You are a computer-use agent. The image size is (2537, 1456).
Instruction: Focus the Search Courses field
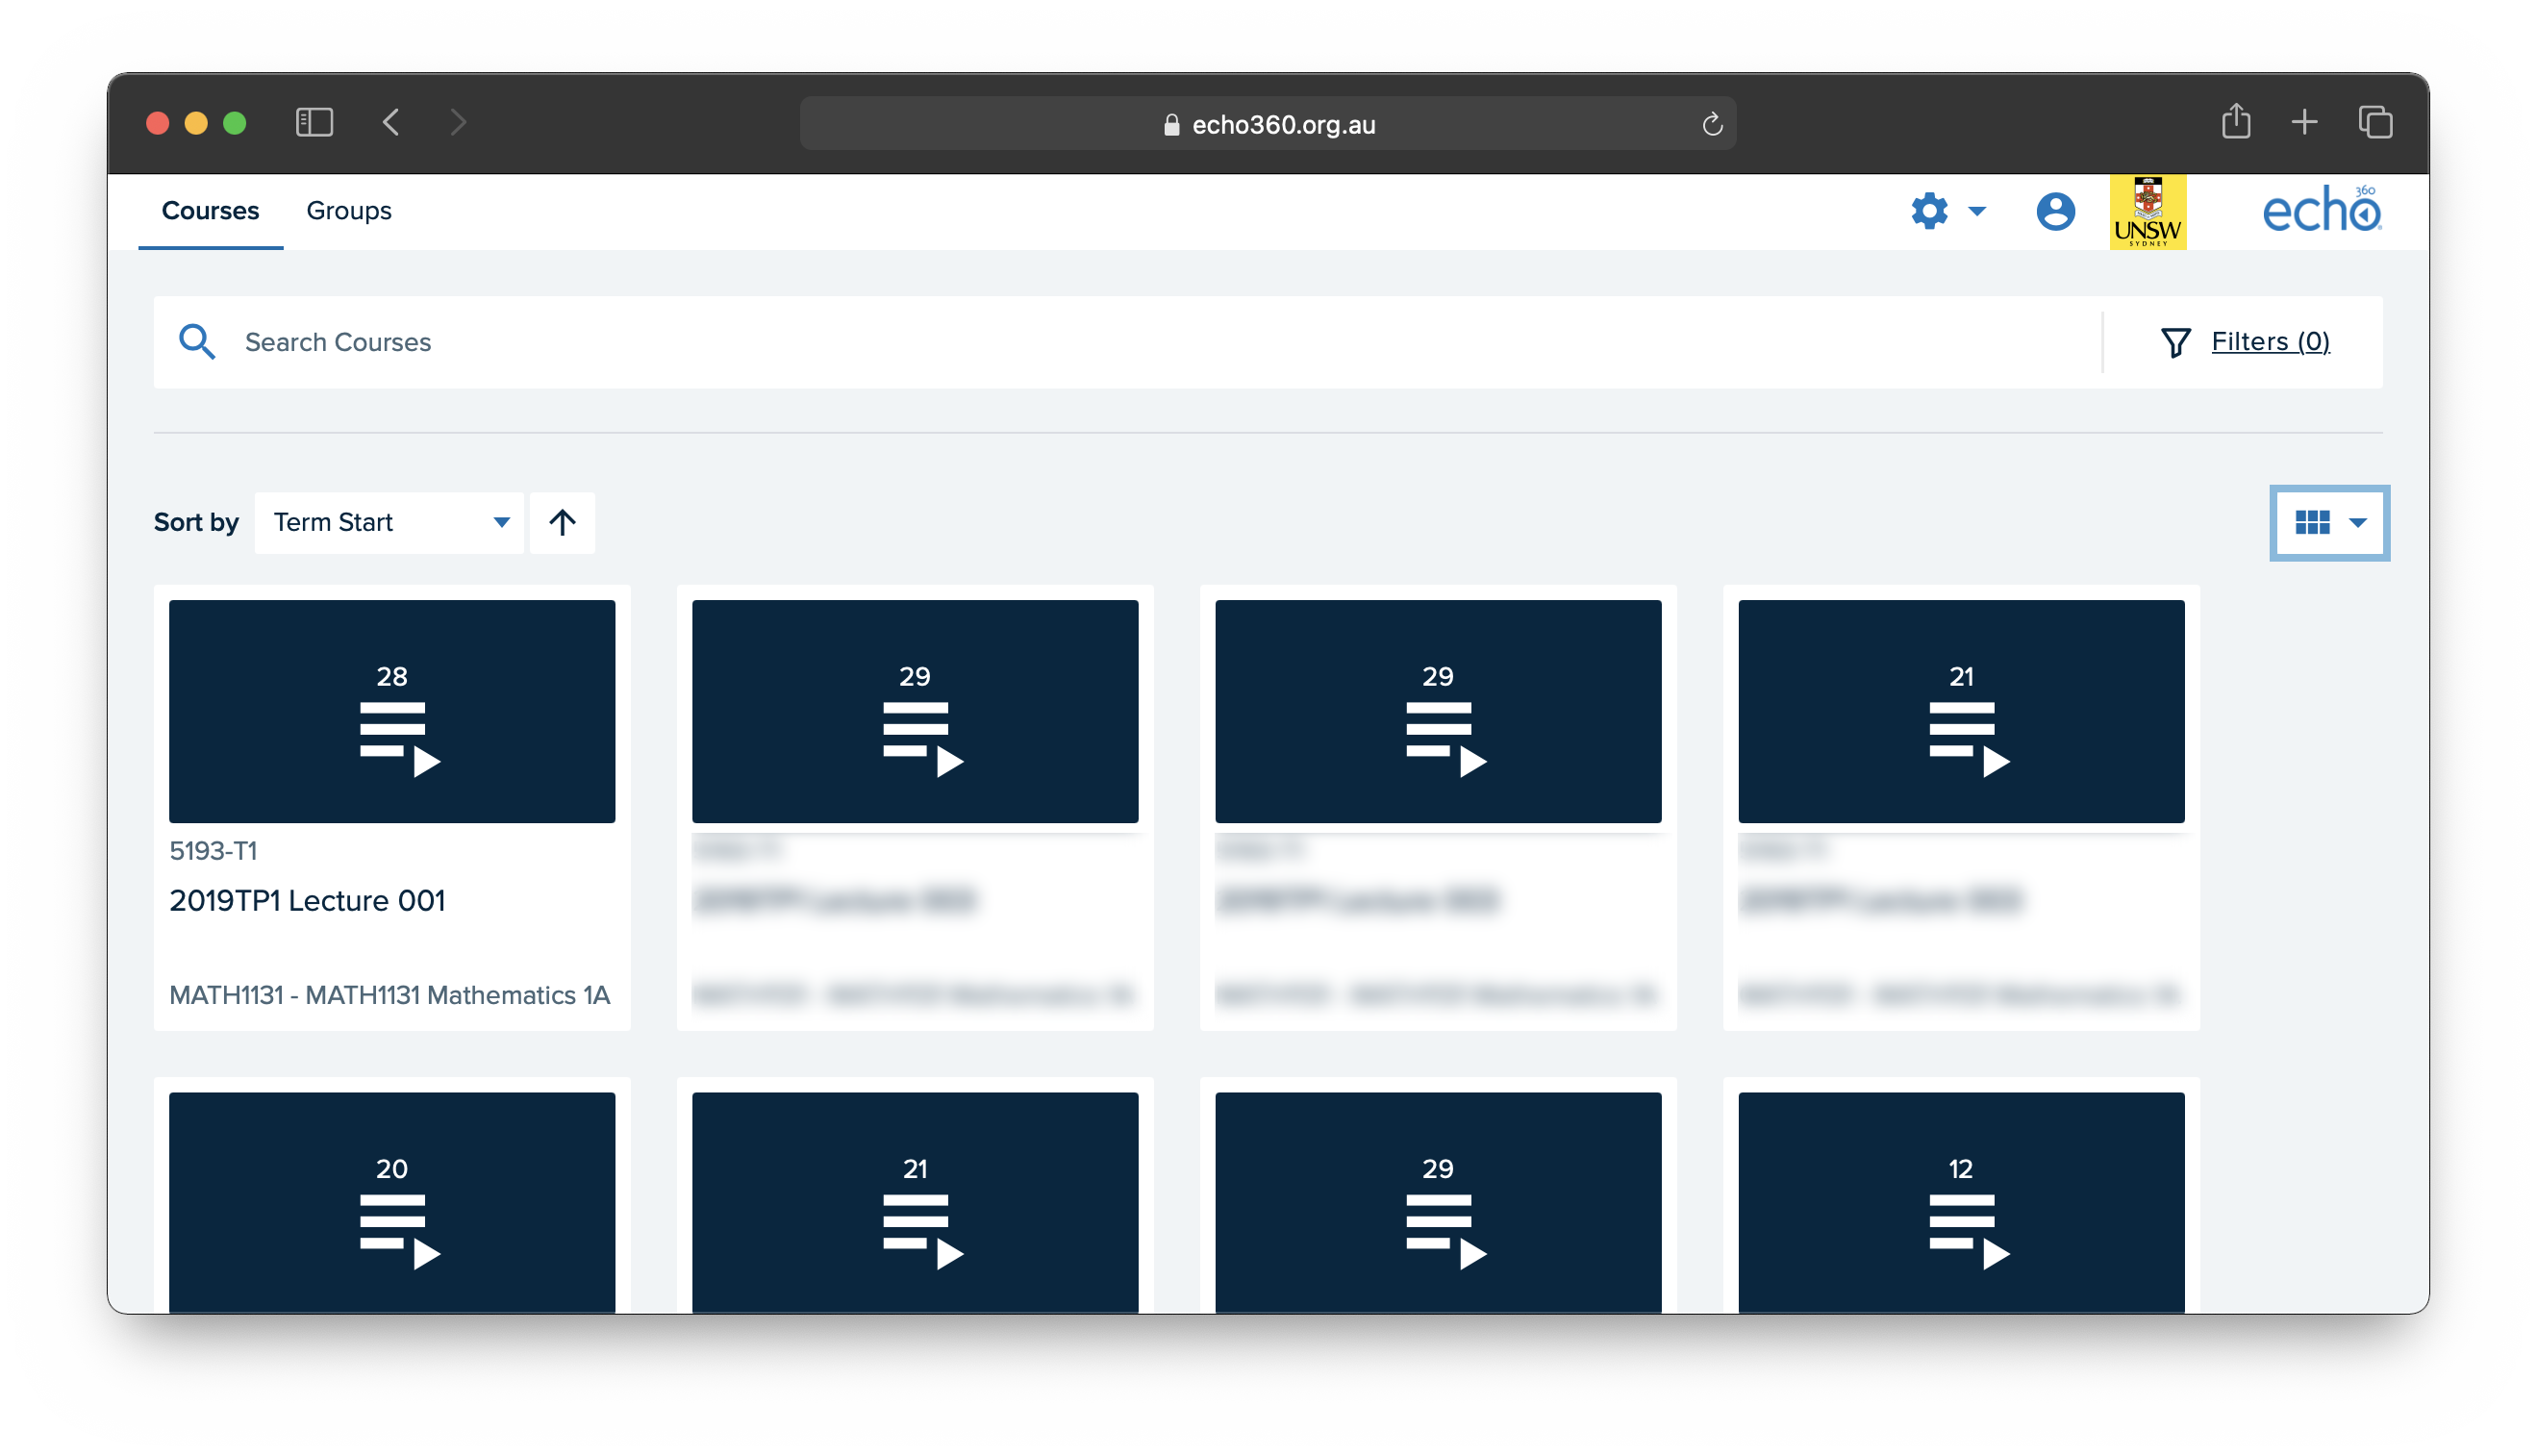[x=1130, y=342]
